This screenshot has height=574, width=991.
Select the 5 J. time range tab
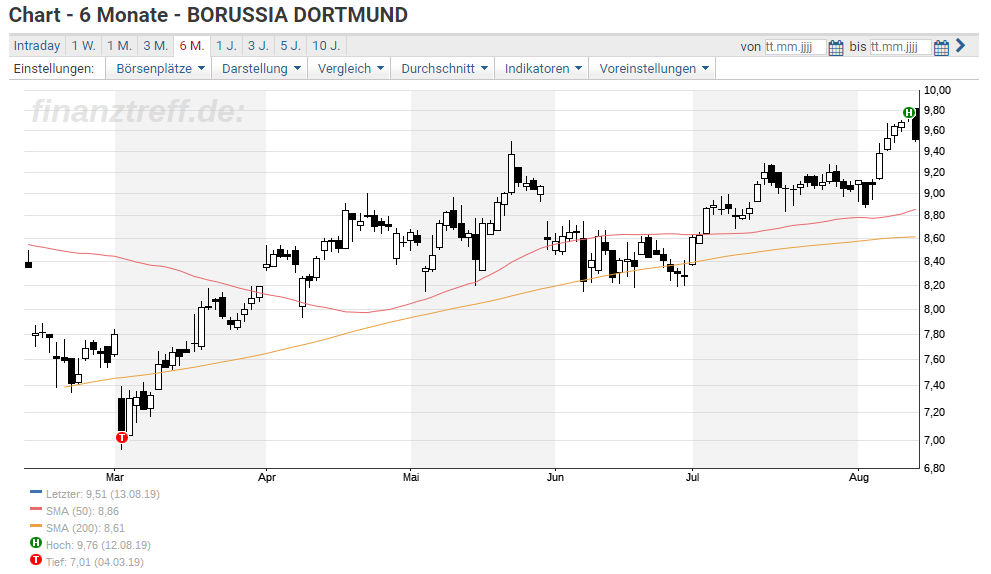click(x=291, y=46)
